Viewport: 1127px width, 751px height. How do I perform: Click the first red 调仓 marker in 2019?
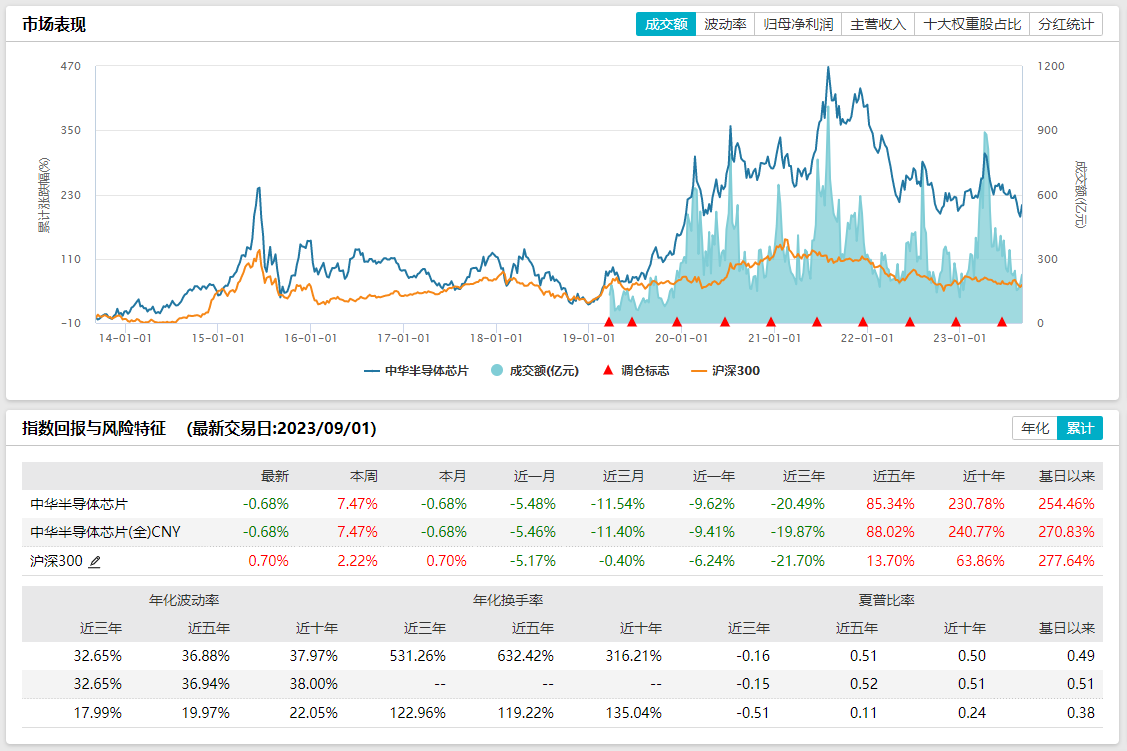[609, 321]
